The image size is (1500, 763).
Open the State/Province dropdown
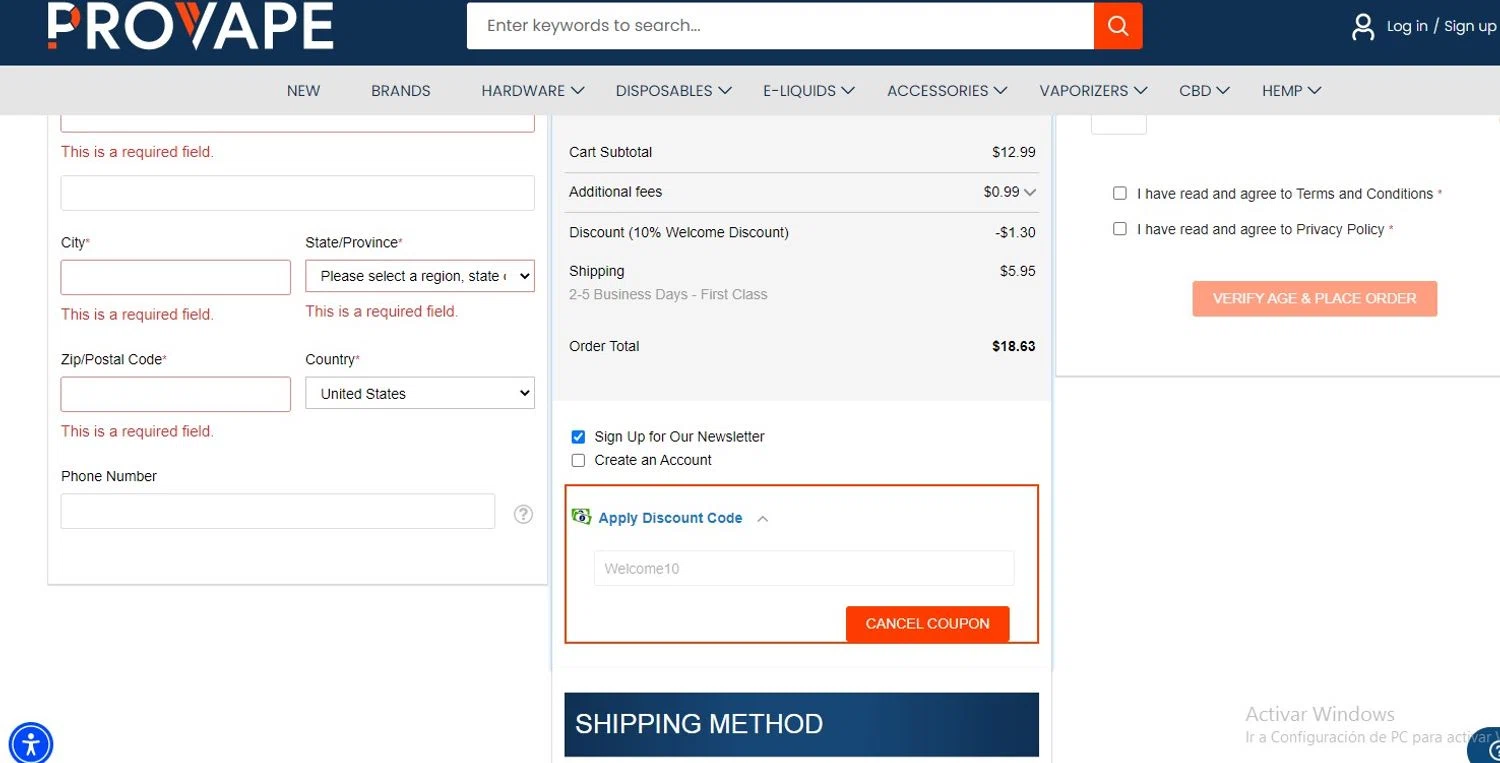point(420,276)
